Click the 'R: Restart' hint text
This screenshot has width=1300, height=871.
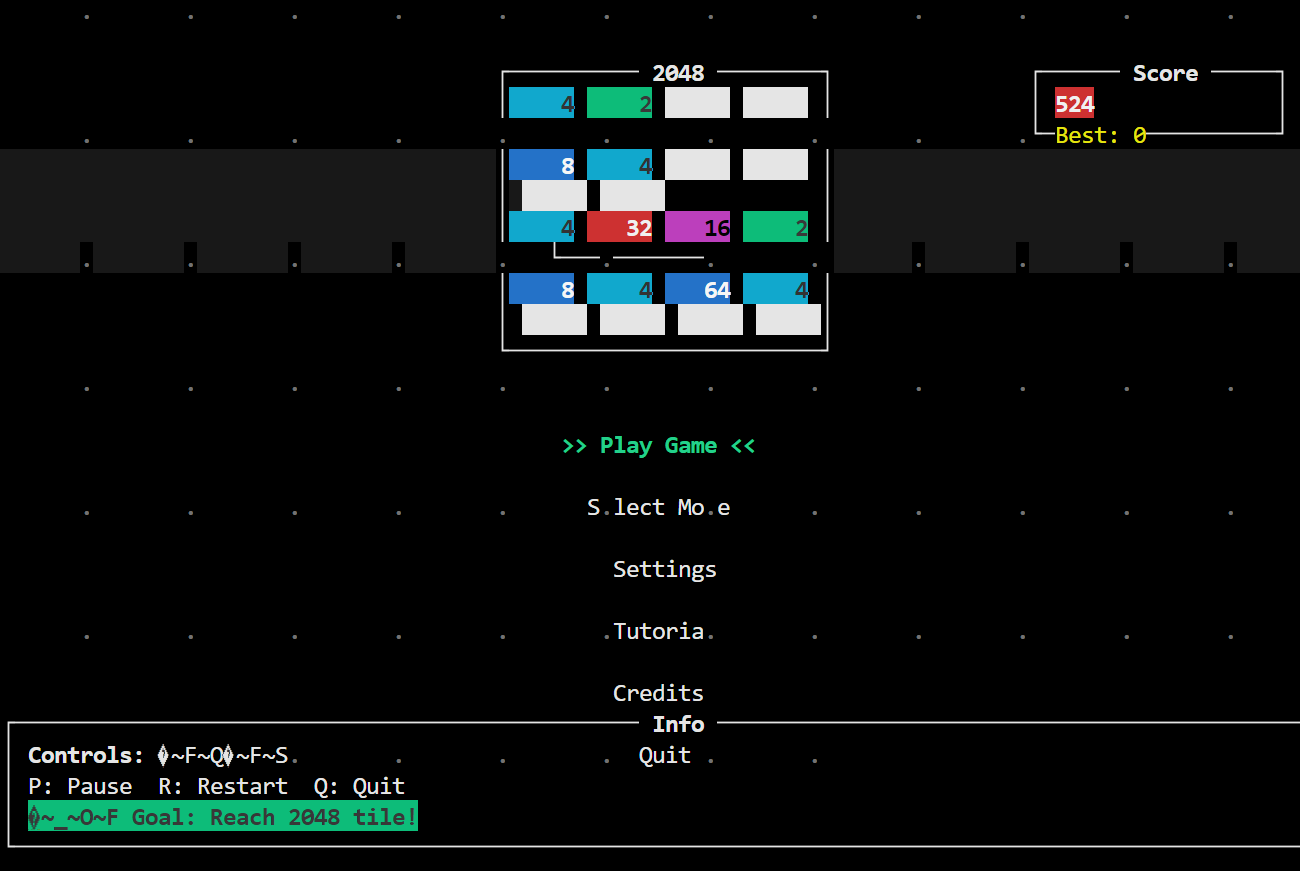(x=223, y=786)
